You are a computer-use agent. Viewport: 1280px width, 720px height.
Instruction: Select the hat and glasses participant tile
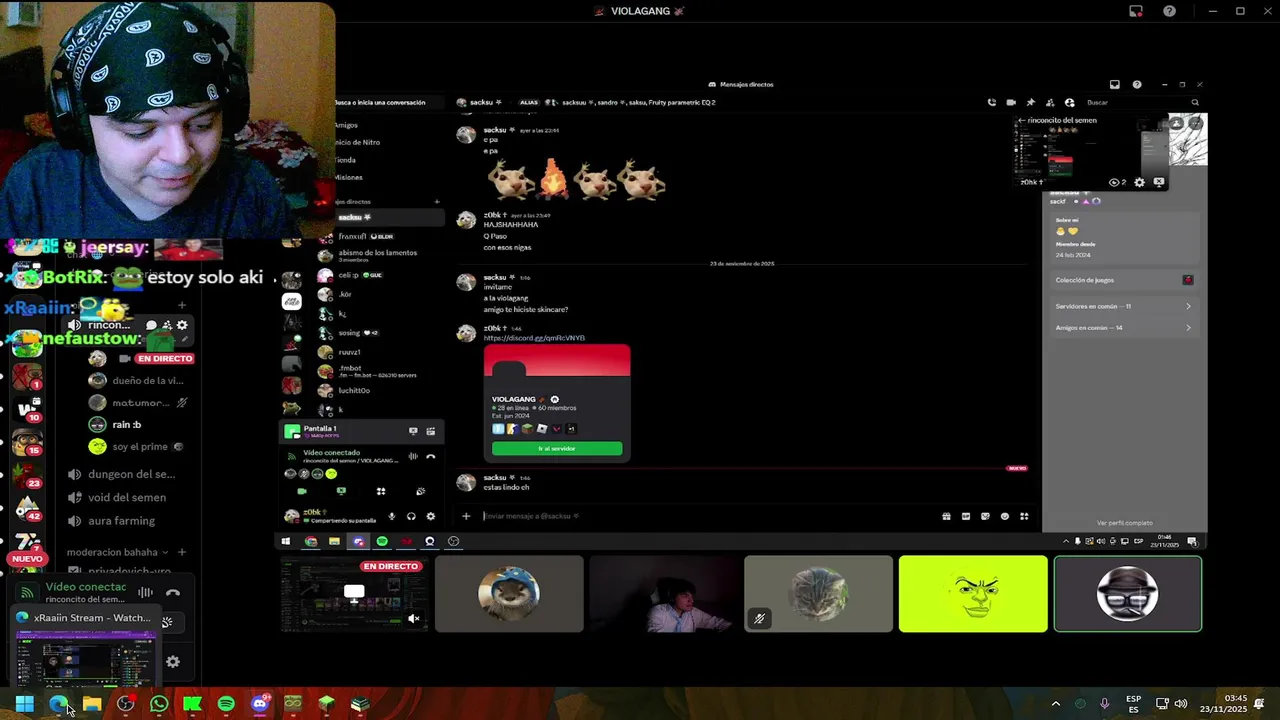[x=1128, y=594]
